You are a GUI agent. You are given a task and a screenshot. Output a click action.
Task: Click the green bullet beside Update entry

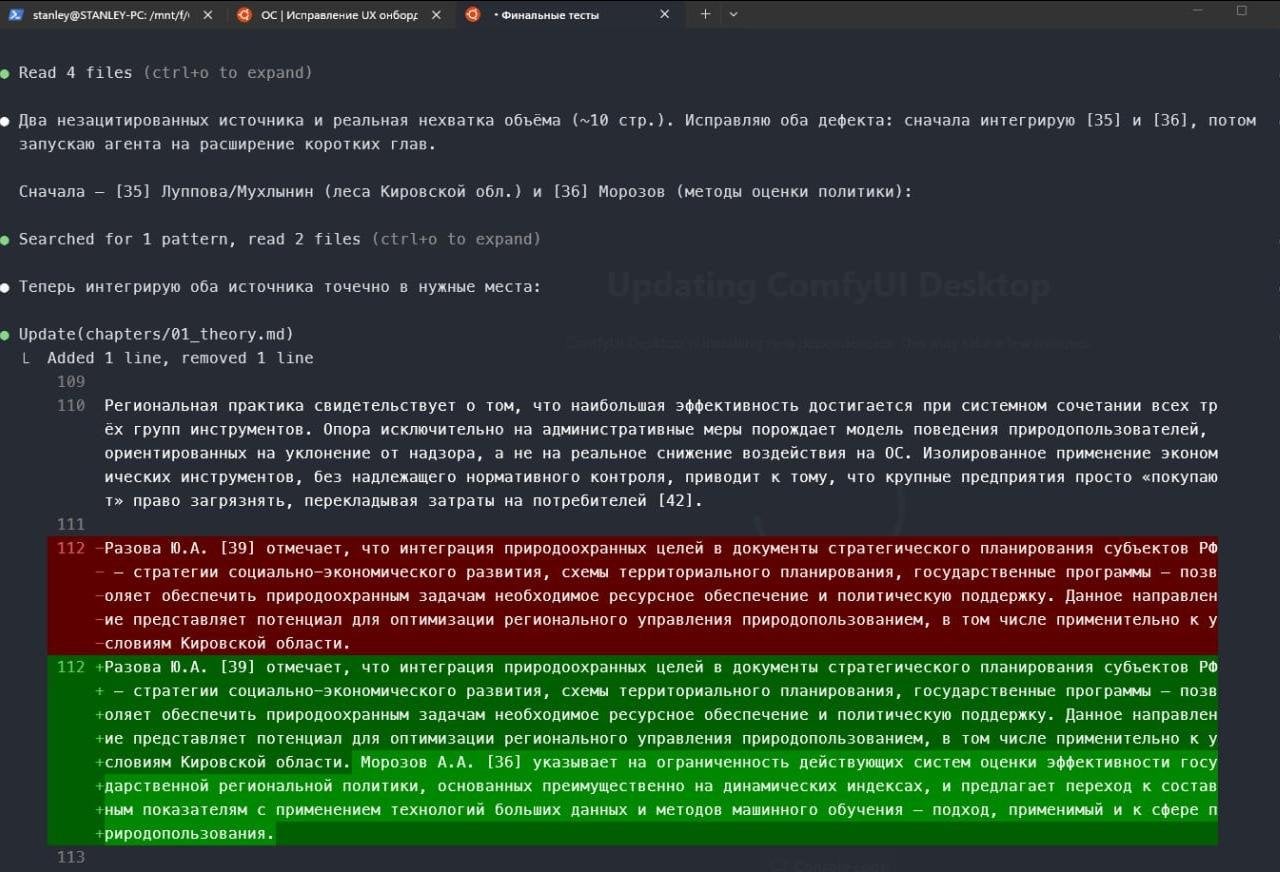[6, 334]
